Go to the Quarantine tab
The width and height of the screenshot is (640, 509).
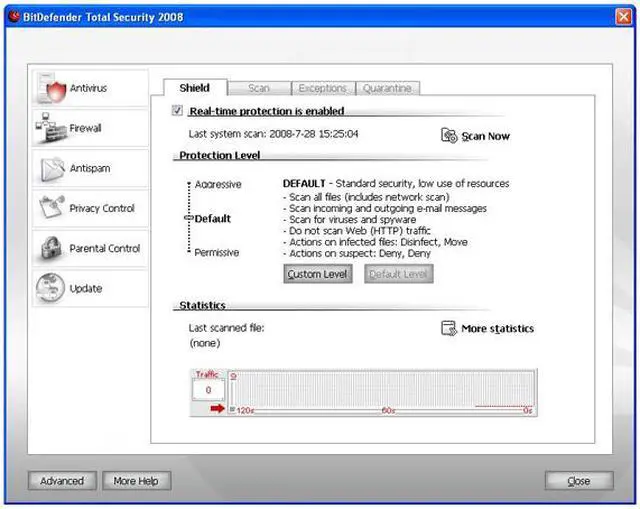tap(386, 89)
